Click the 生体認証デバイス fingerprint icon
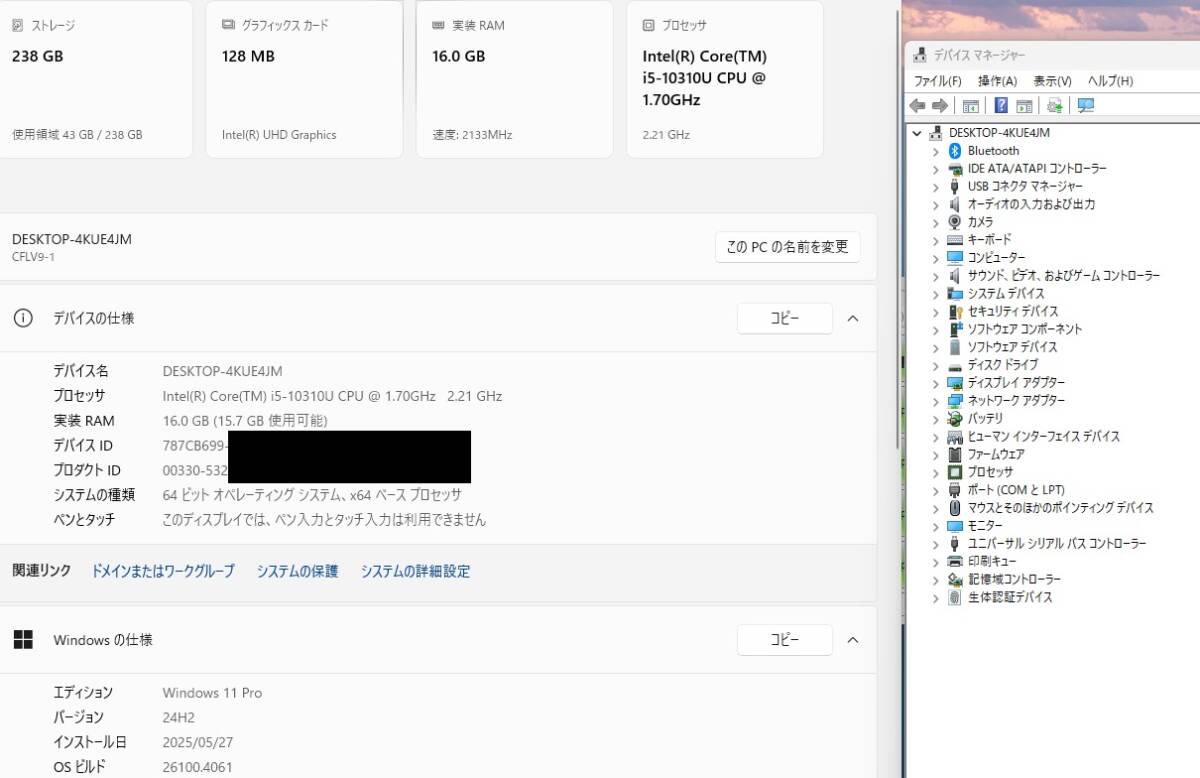1200x778 pixels. [955, 597]
